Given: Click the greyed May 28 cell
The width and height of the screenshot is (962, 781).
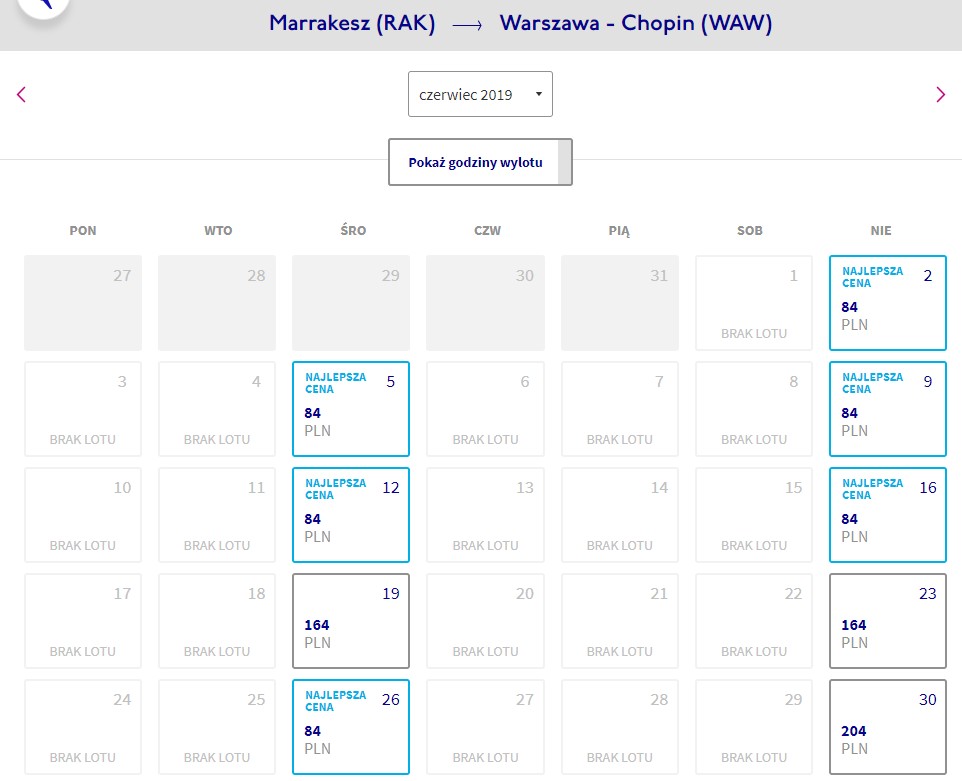Looking at the screenshot, I should tap(217, 303).
